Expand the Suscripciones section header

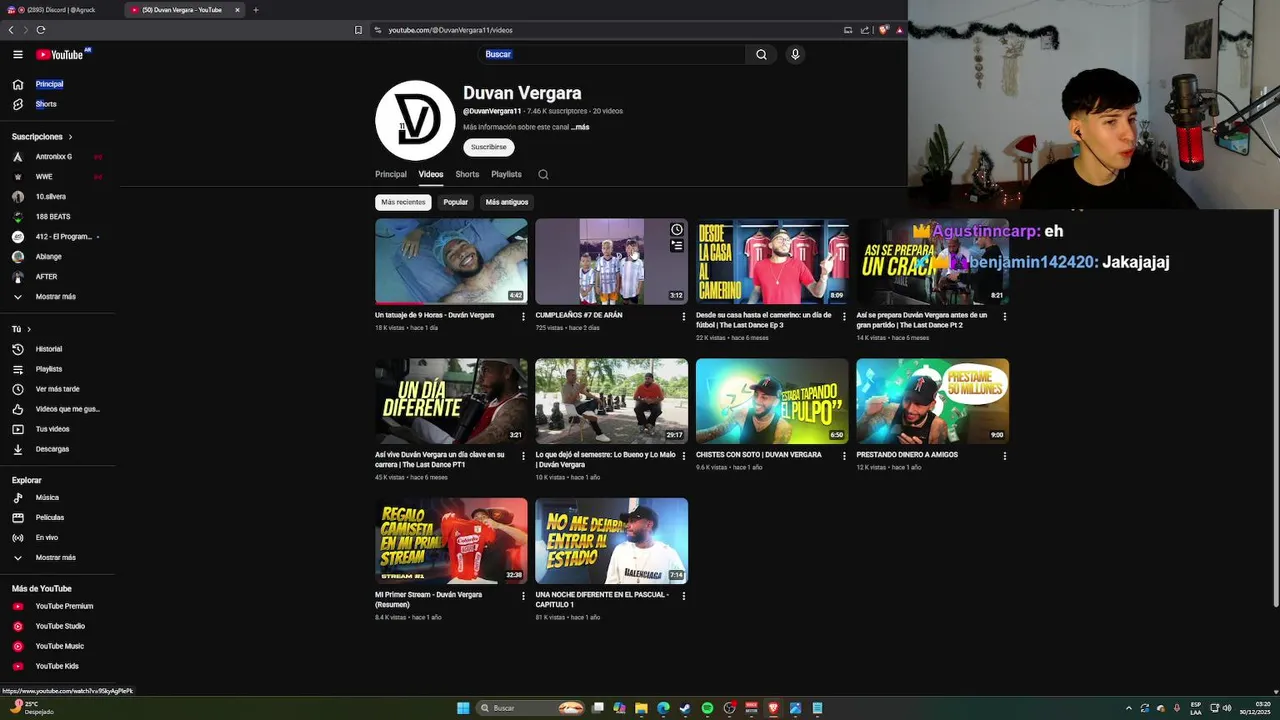[42, 136]
